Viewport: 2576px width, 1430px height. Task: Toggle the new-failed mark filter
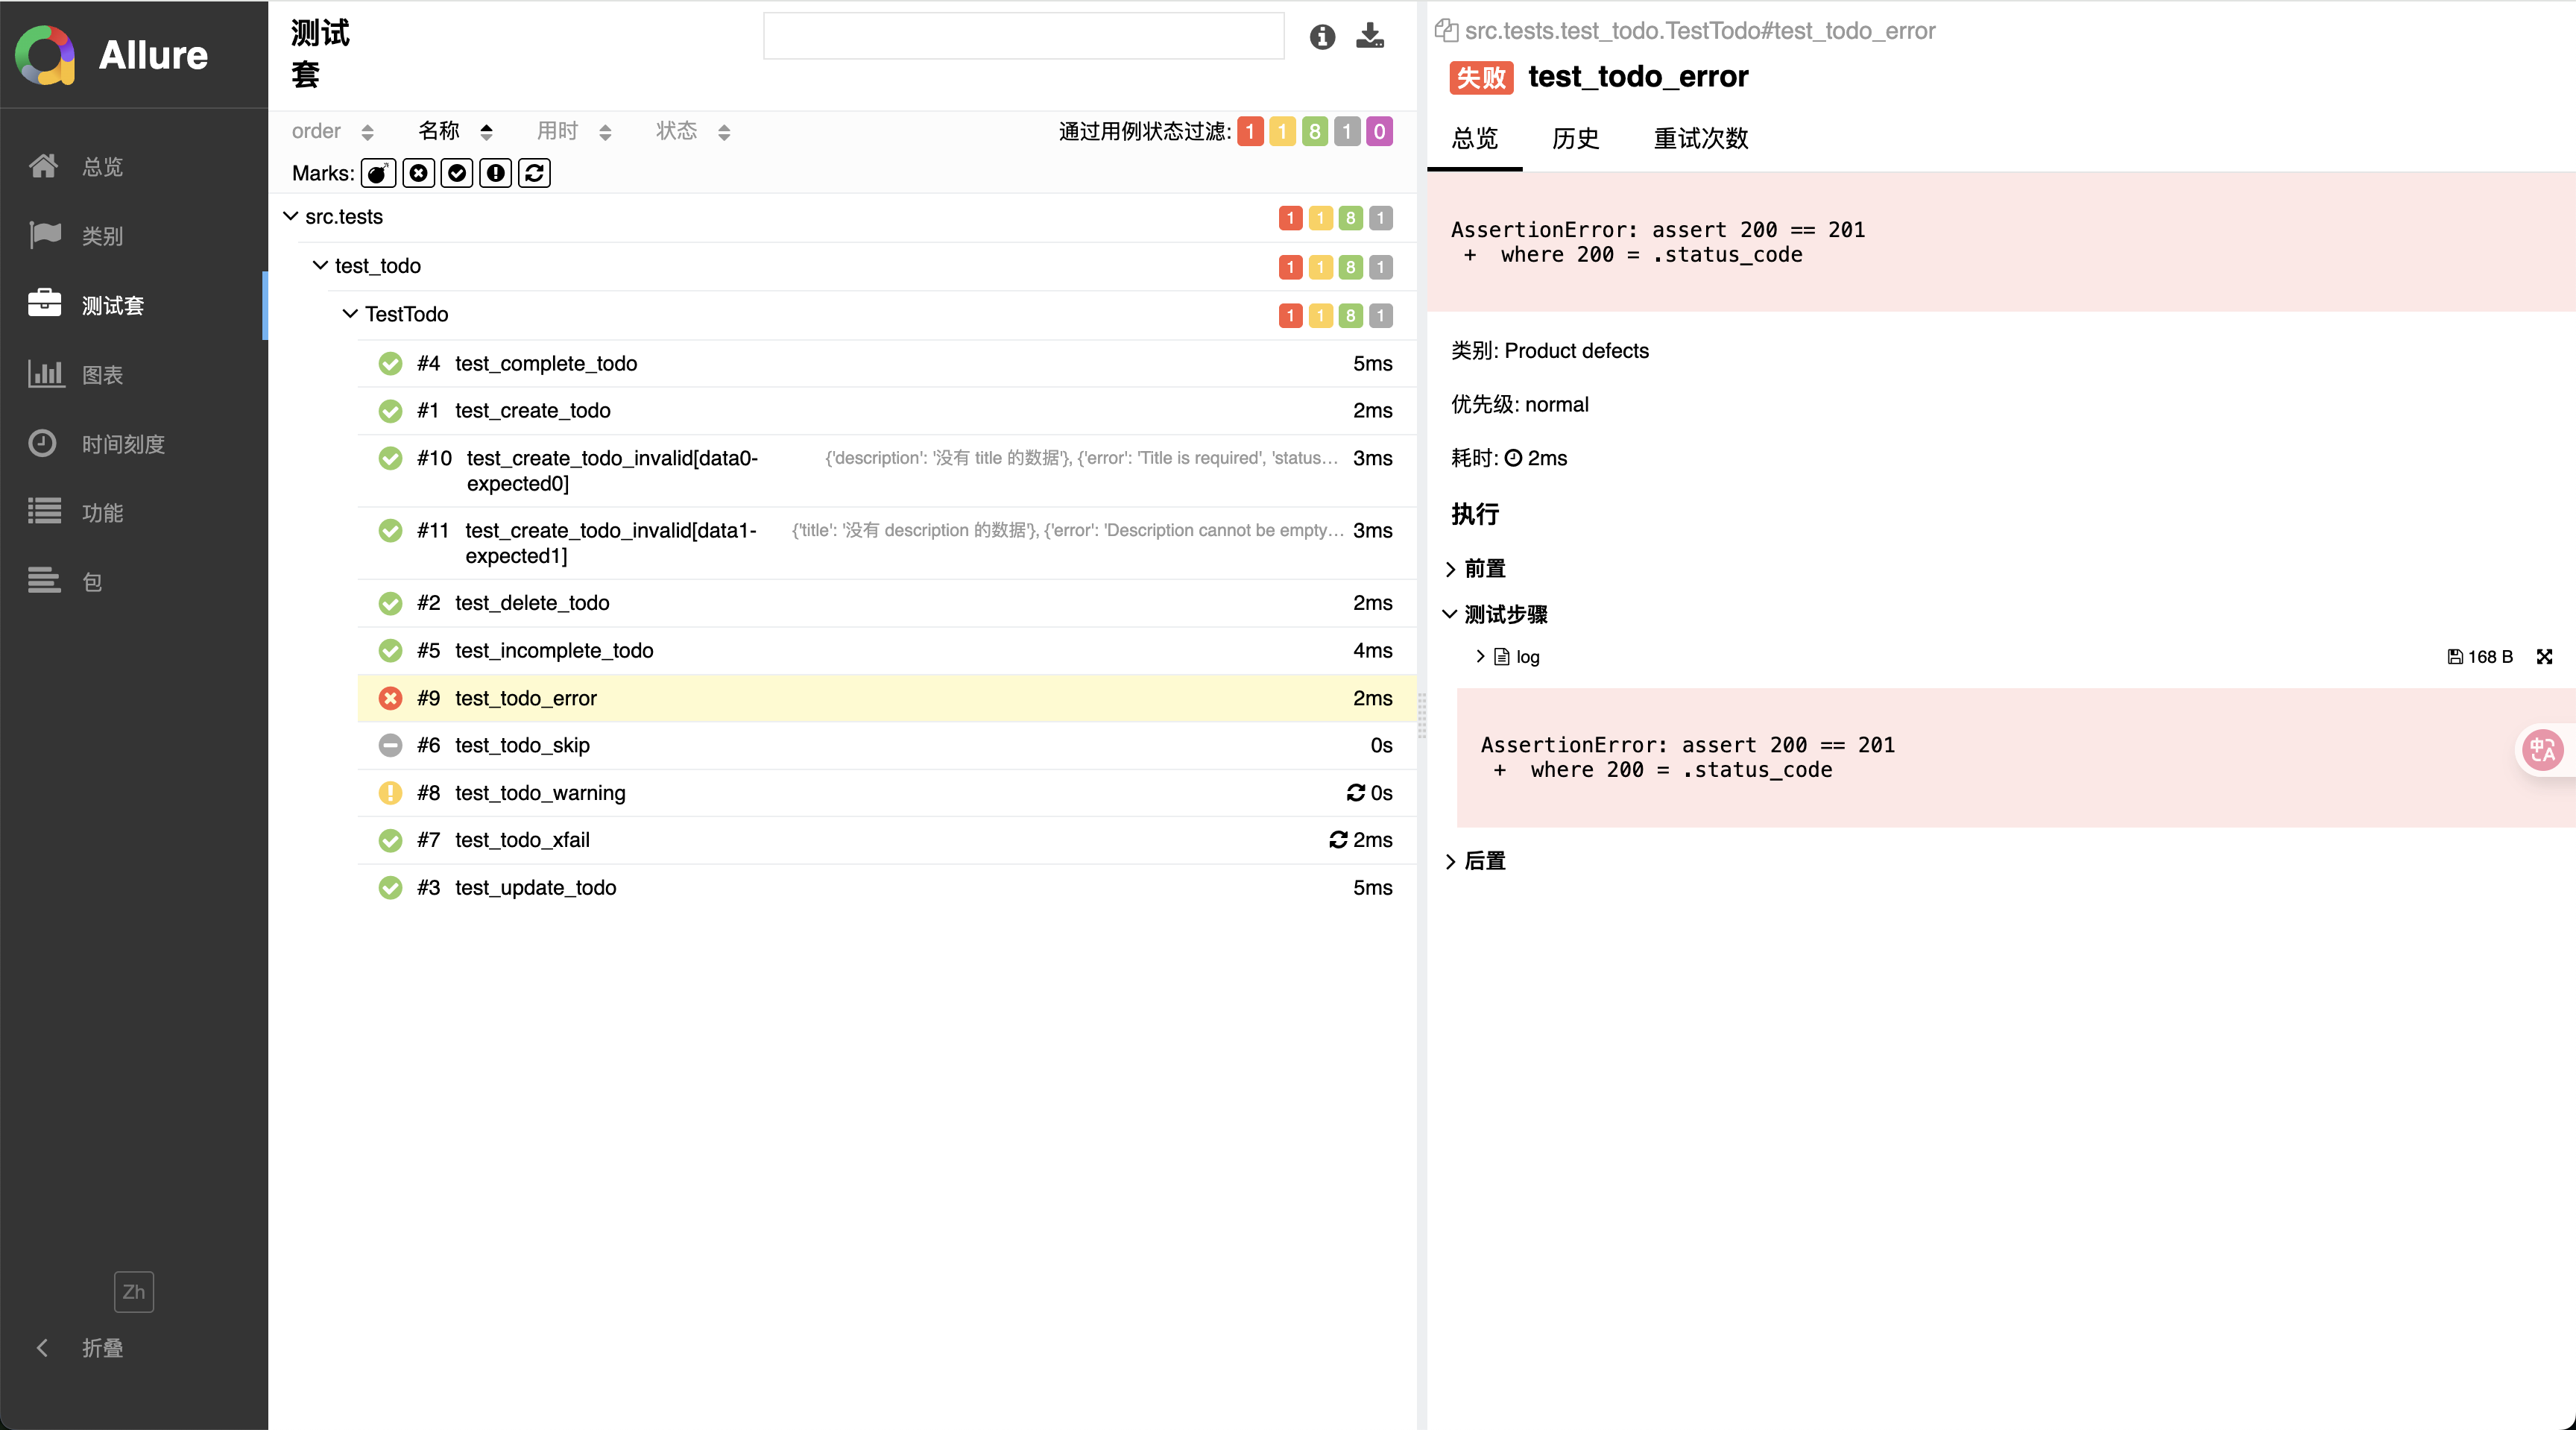(x=418, y=173)
